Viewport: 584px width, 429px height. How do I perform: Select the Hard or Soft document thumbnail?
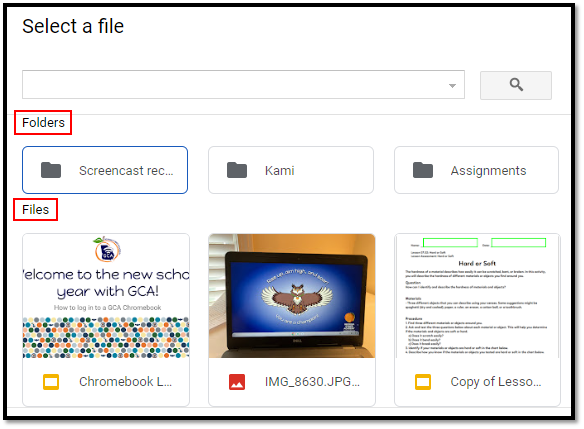click(477, 296)
